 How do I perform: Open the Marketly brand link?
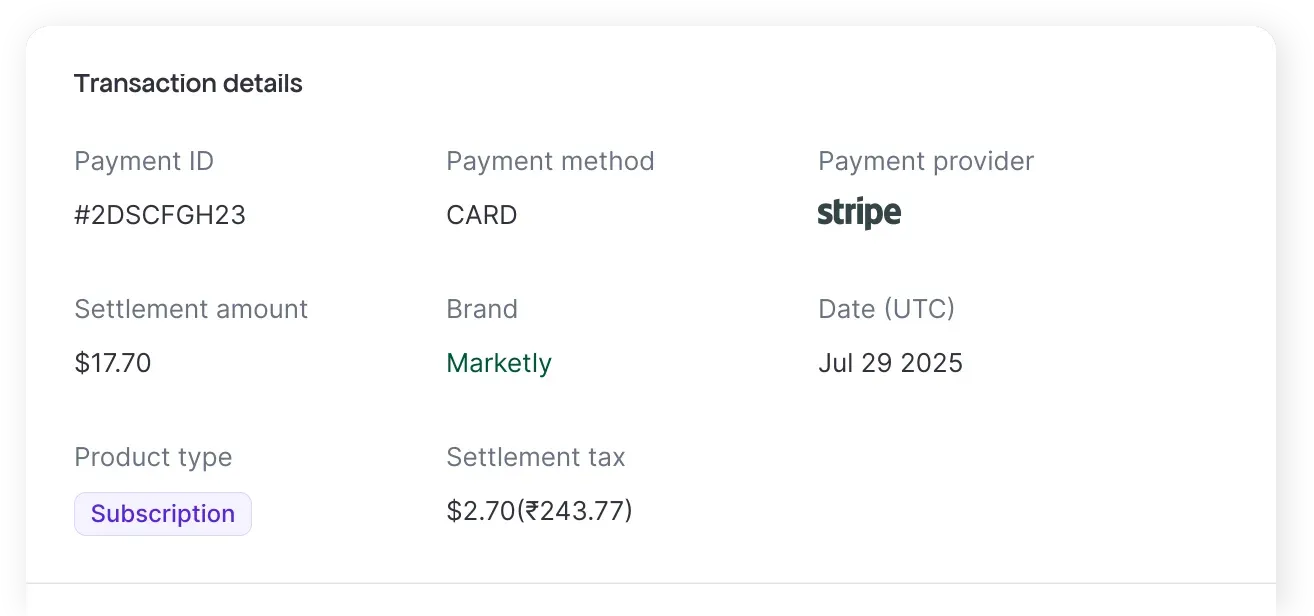(x=499, y=363)
